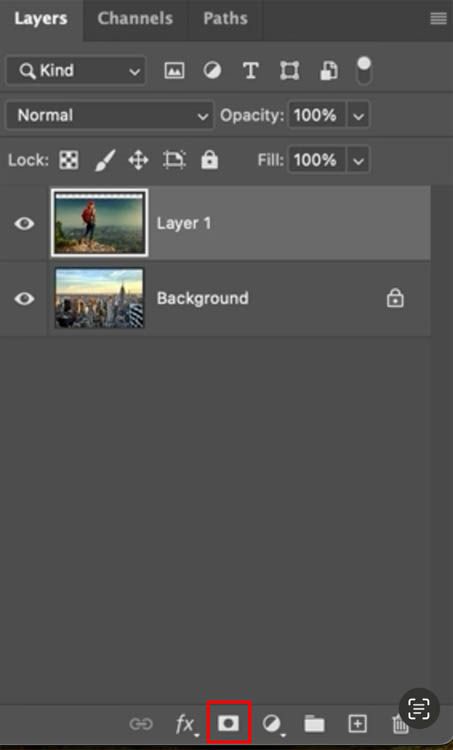
Task: Filter for type layers
Action: coord(251,71)
